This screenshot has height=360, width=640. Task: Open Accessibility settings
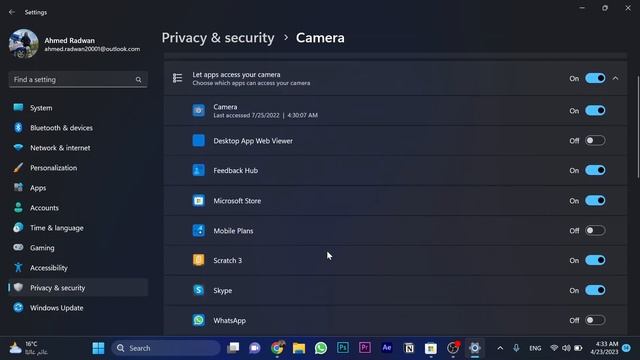(78, 268)
